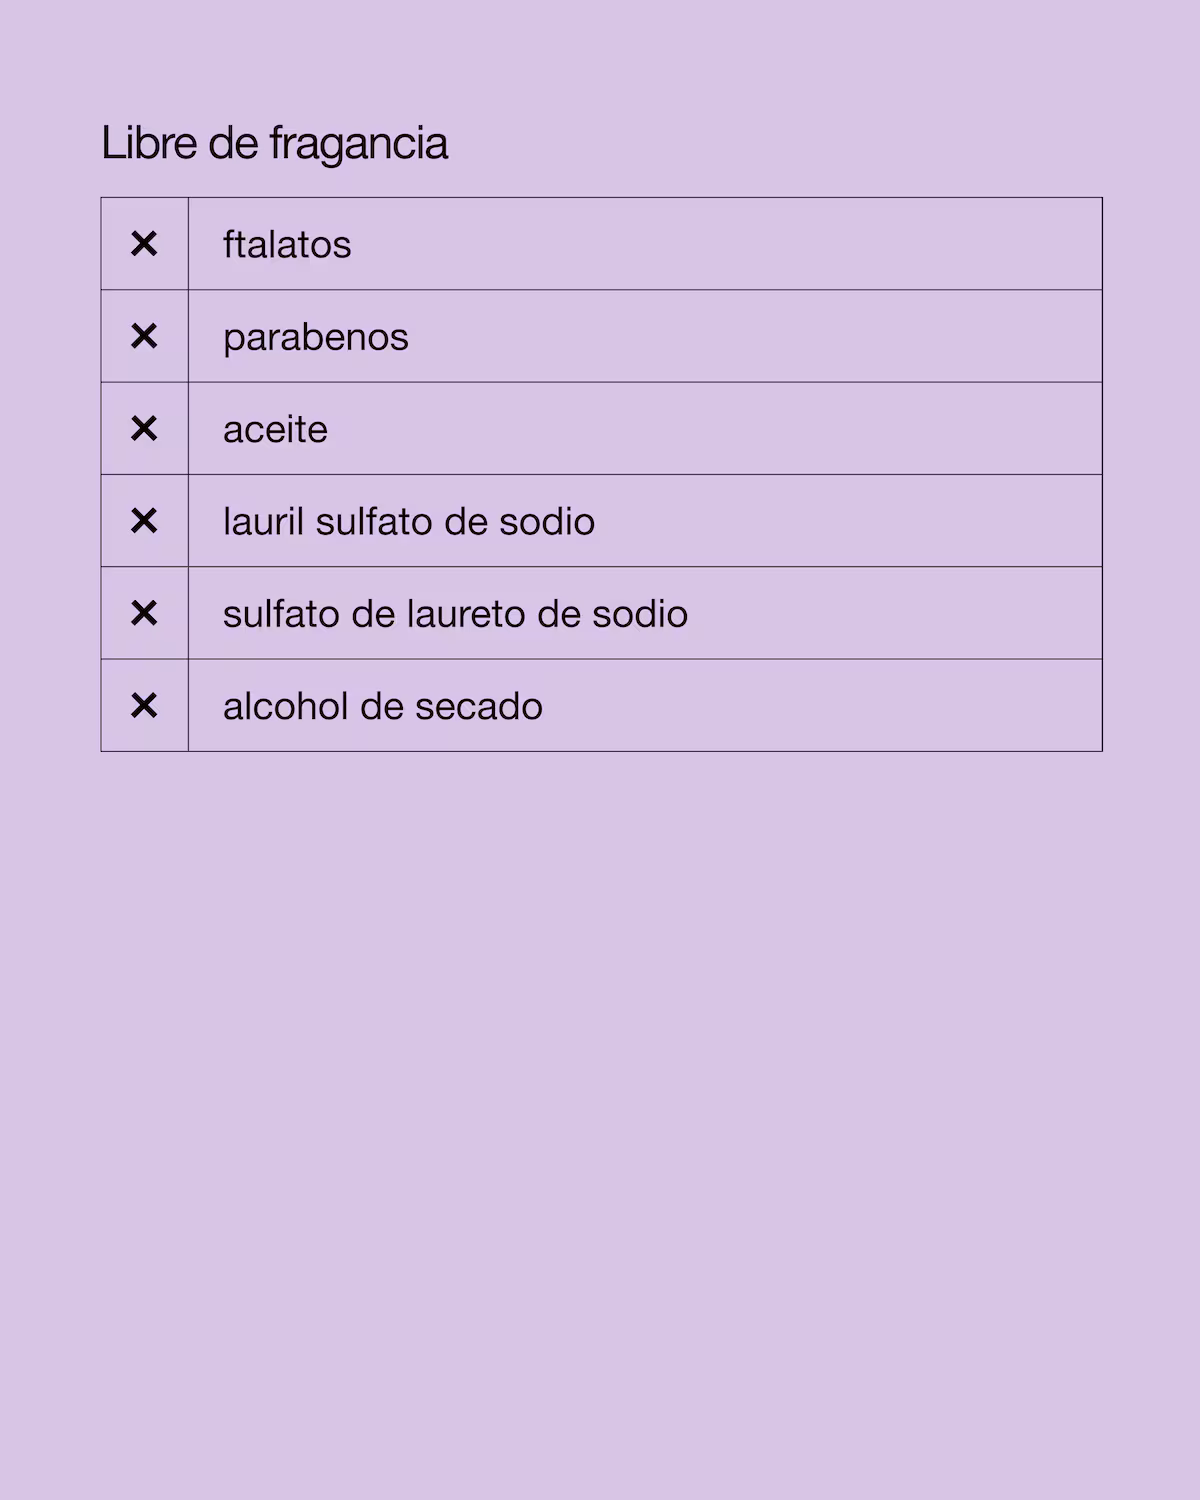Click the X mark beside ftalatos
Screen dimensions: 1200x1500
(144, 244)
